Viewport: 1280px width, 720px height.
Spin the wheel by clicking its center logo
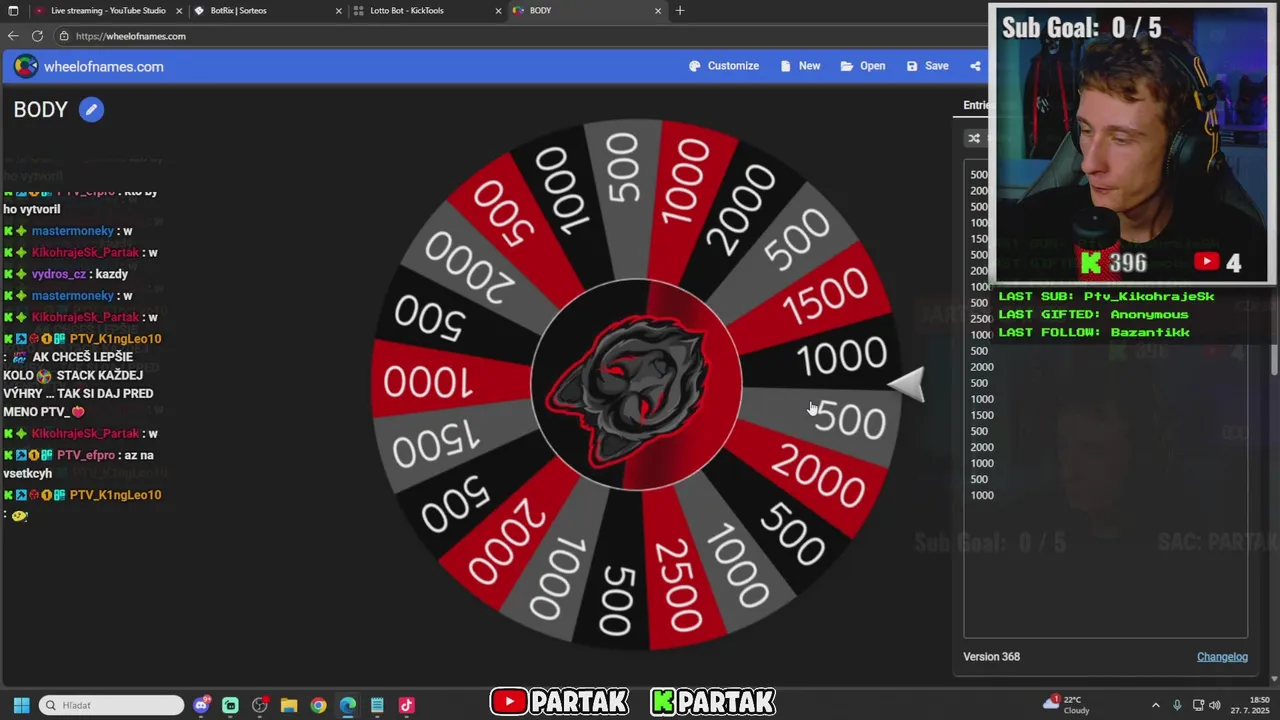click(636, 385)
